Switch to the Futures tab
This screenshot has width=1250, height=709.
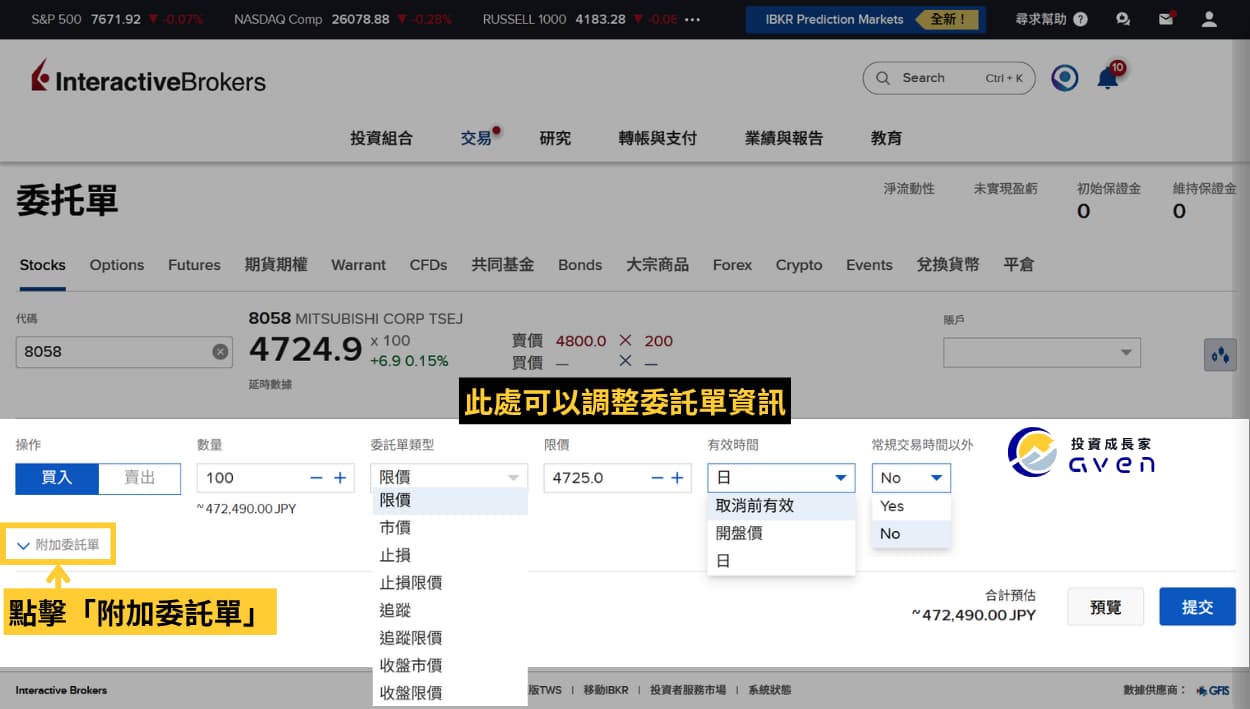(x=194, y=265)
